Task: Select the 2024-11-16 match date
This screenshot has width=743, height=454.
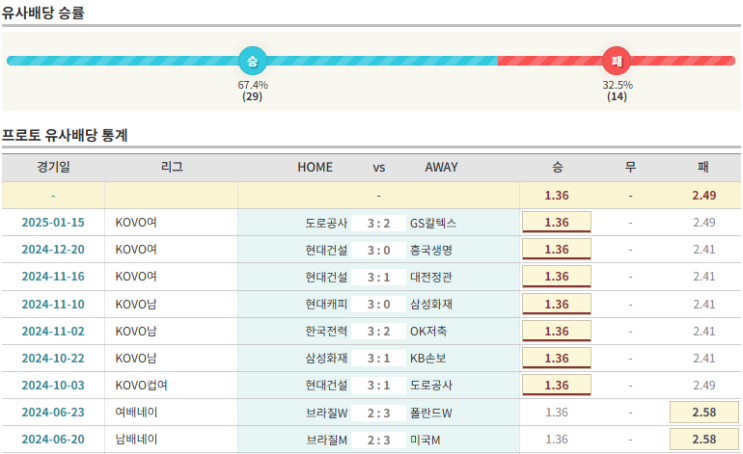Action: pos(53,277)
